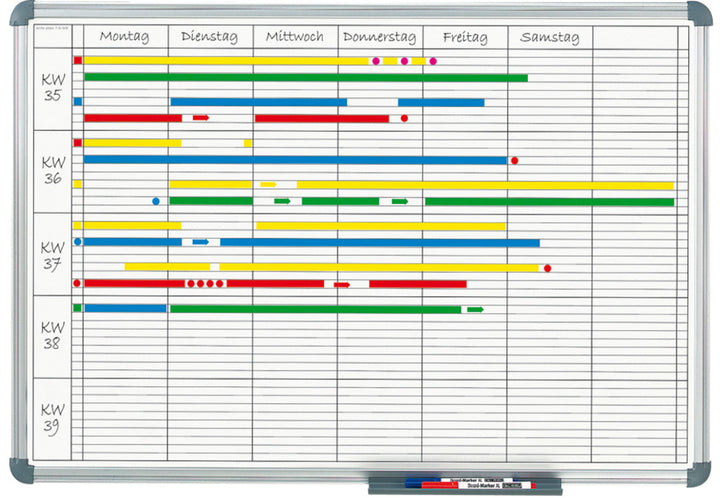Click the Mittwoch column header
The width and height of the screenshot is (720, 498).
(x=294, y=36)
